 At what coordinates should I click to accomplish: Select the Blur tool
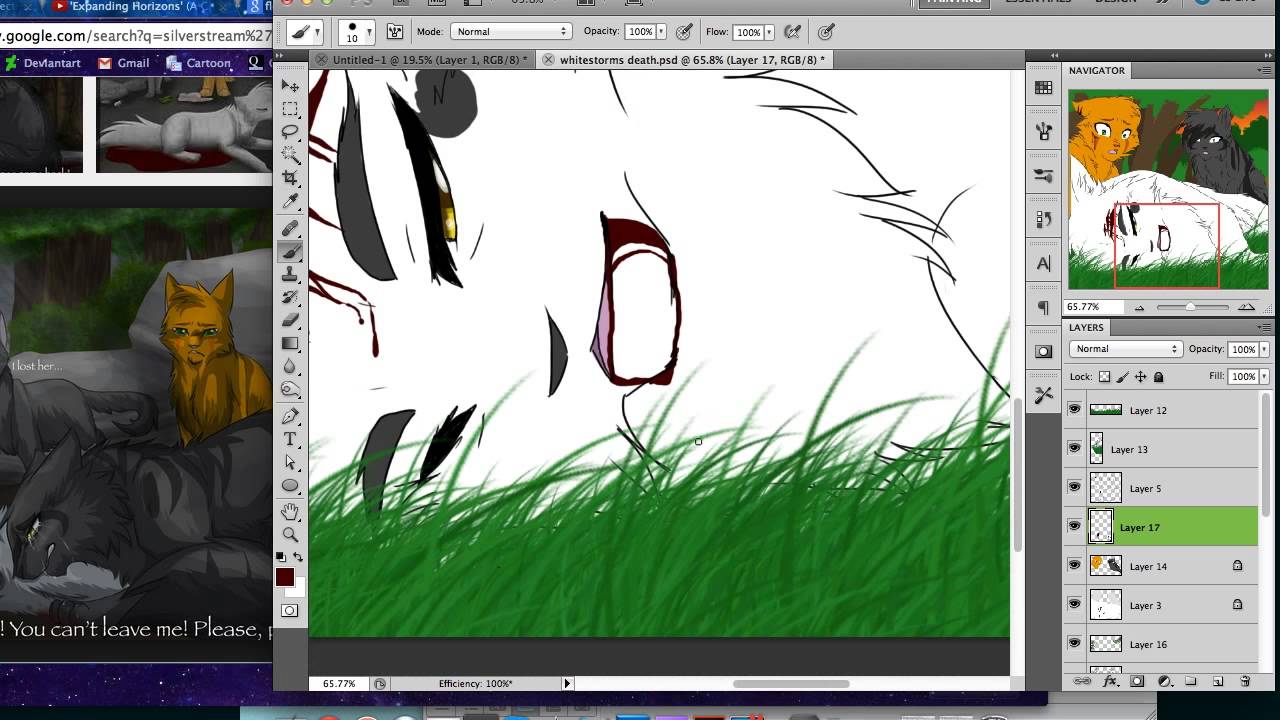[290, 367]
